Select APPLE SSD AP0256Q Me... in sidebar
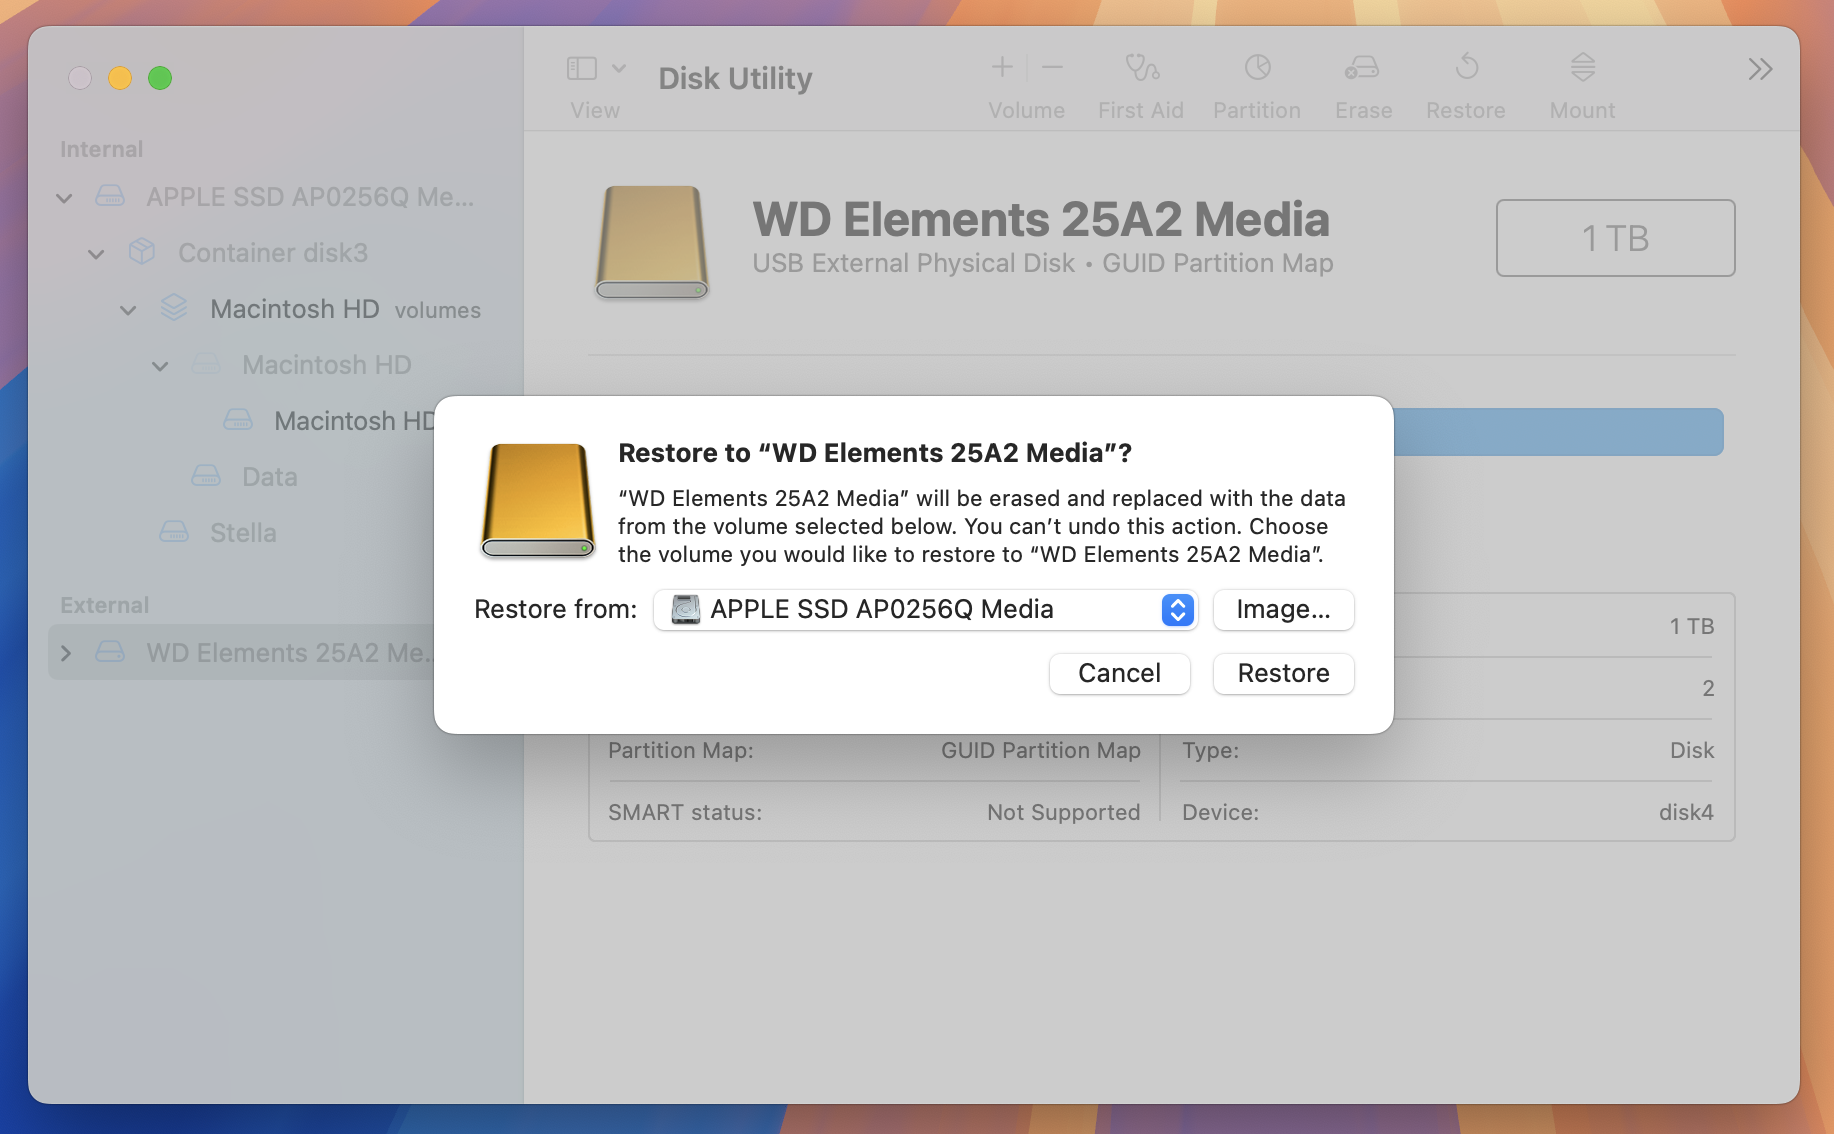Image resolution: width=1834 pixels, height=1134 pixels. point(310,197)
